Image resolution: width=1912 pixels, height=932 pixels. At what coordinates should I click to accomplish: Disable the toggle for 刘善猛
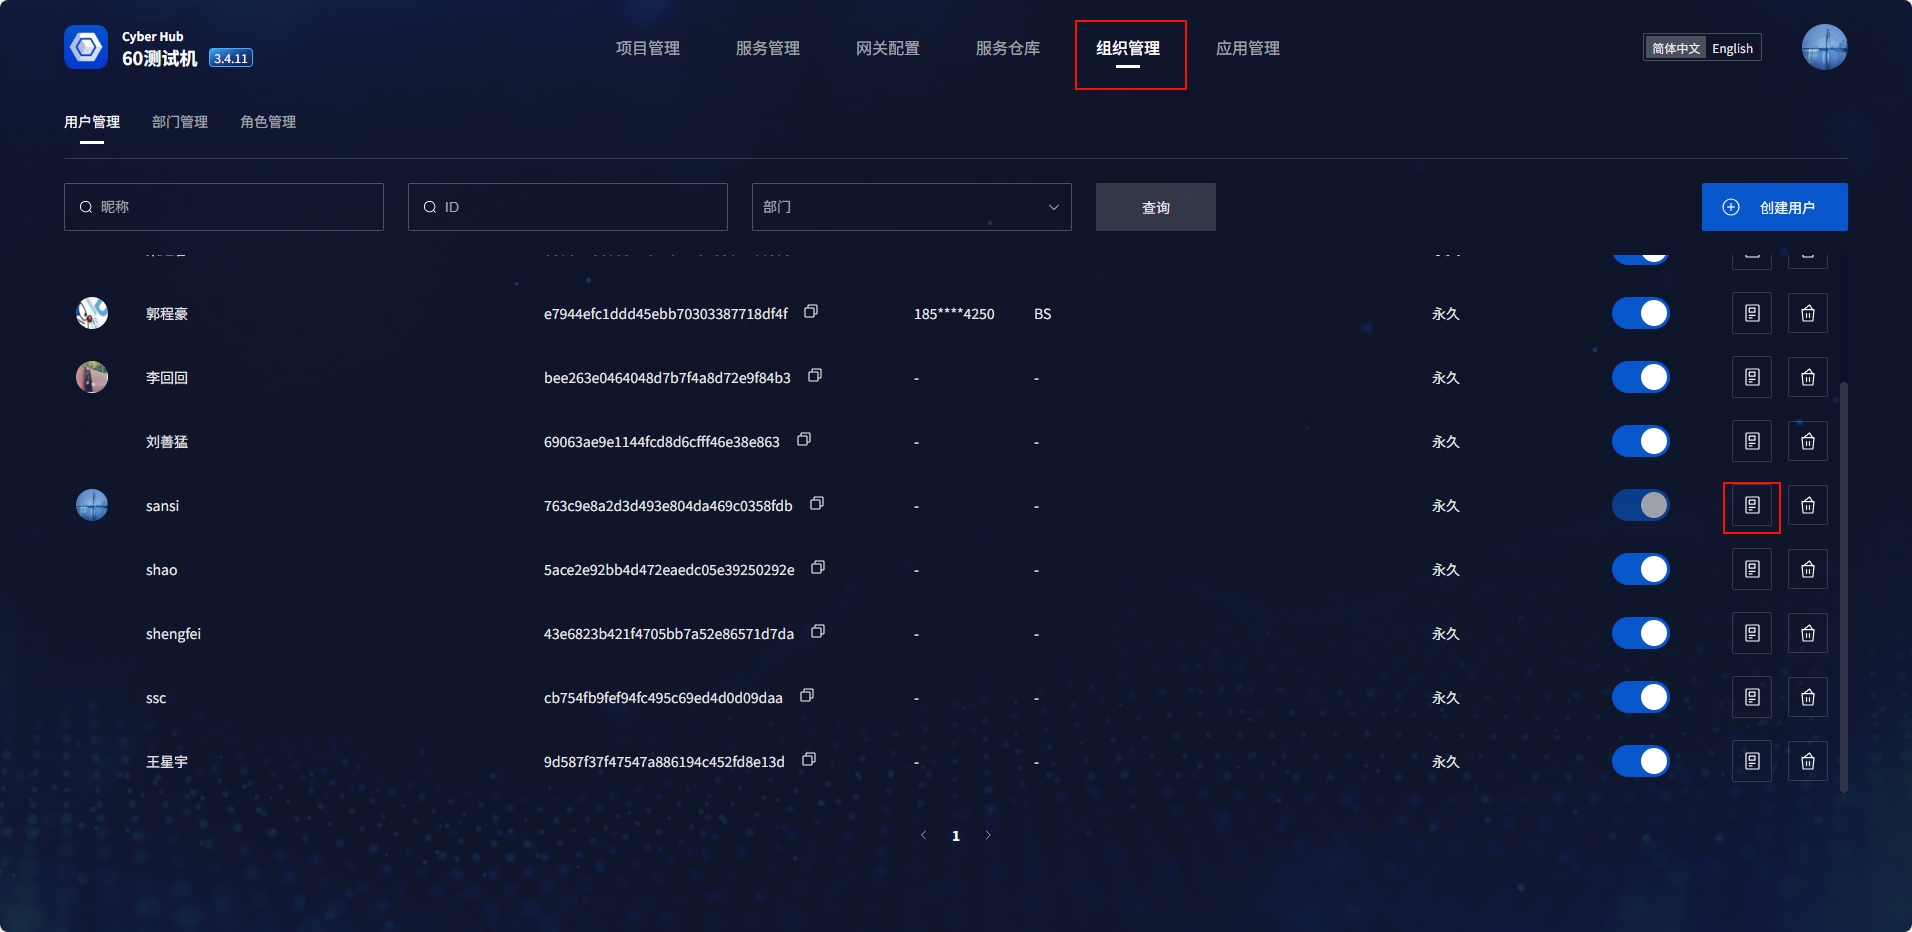pos(1640,442)
